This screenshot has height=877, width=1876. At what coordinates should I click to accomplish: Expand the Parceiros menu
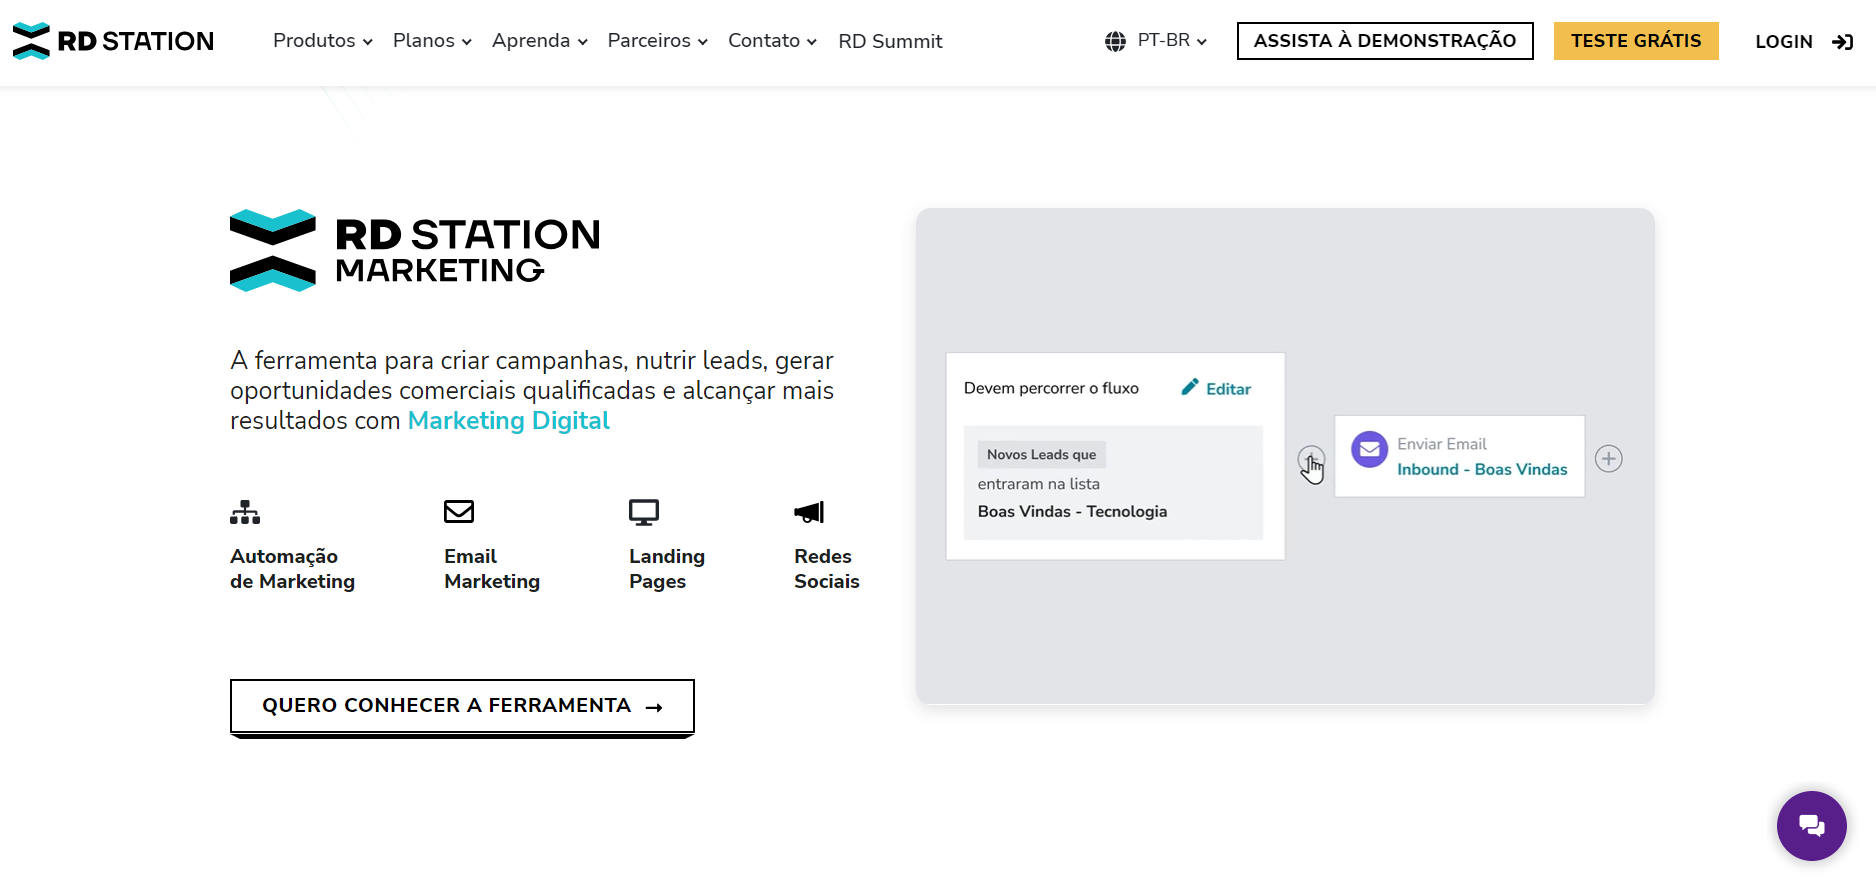click(658, 41)
